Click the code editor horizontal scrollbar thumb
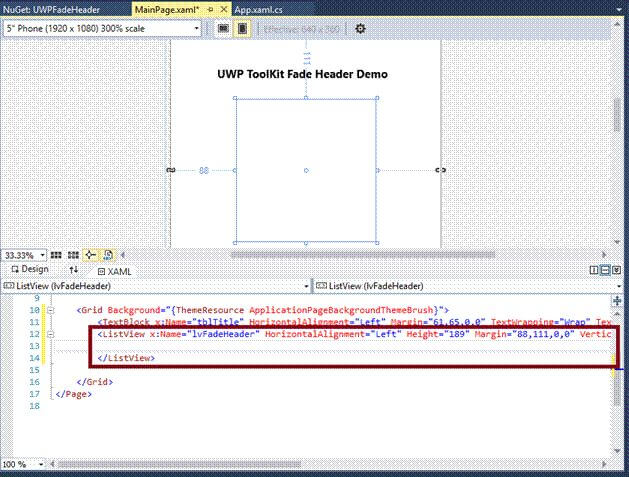This screenshot has width=629, height=477. click(x=179, y=465)
